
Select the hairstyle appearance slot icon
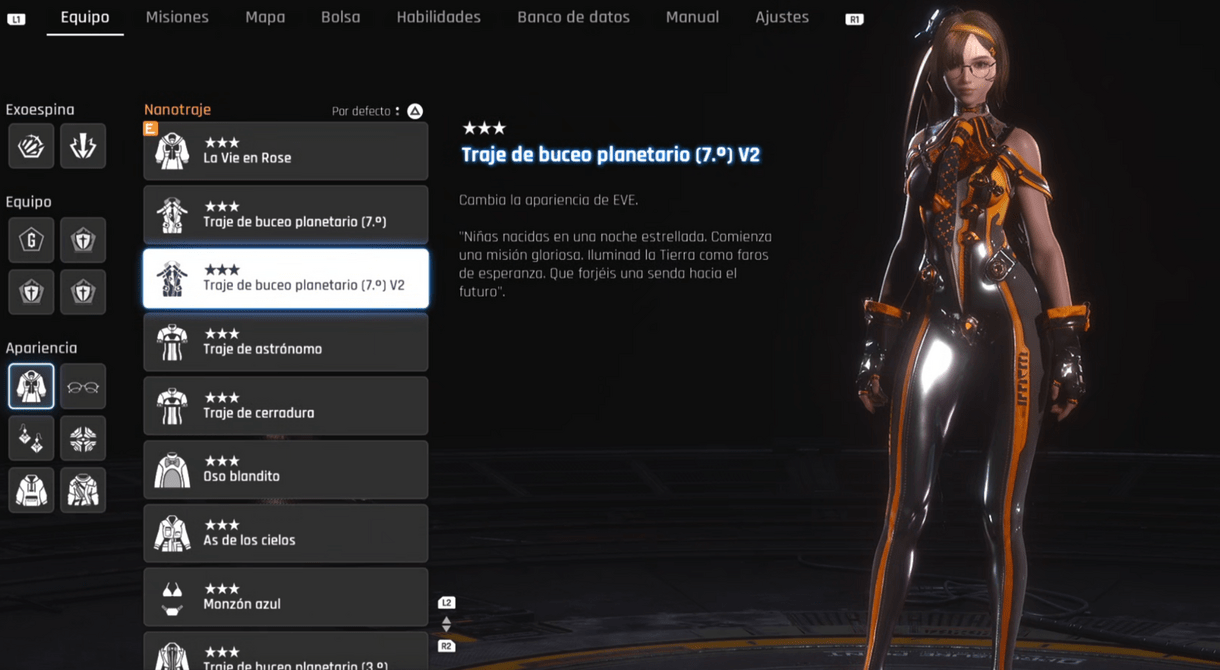point(83,438)
